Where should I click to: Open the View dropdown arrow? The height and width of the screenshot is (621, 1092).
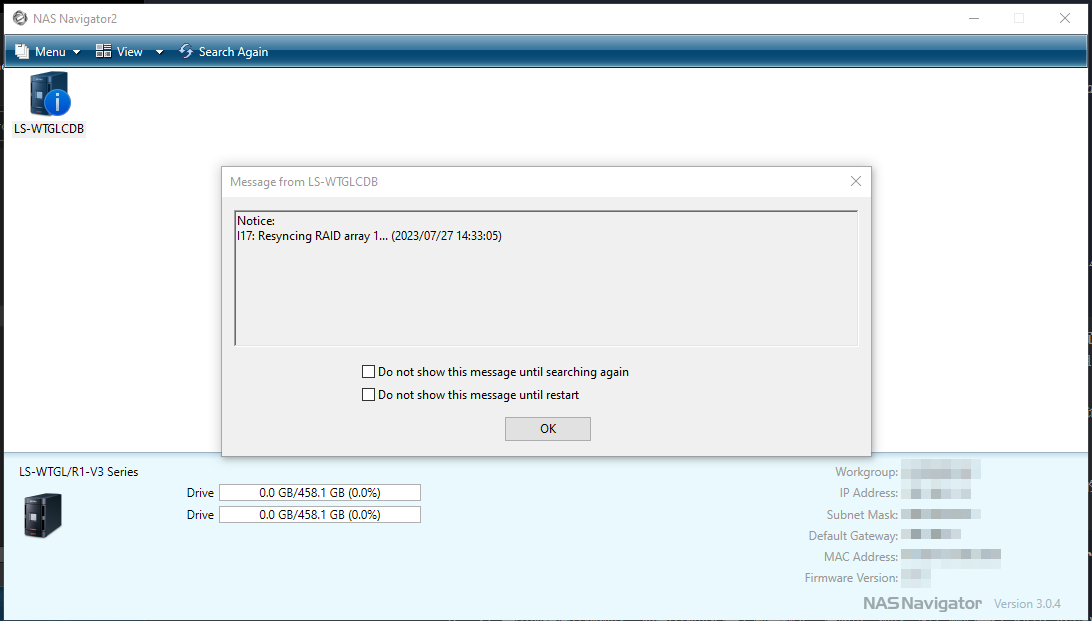tap(158, 51)
